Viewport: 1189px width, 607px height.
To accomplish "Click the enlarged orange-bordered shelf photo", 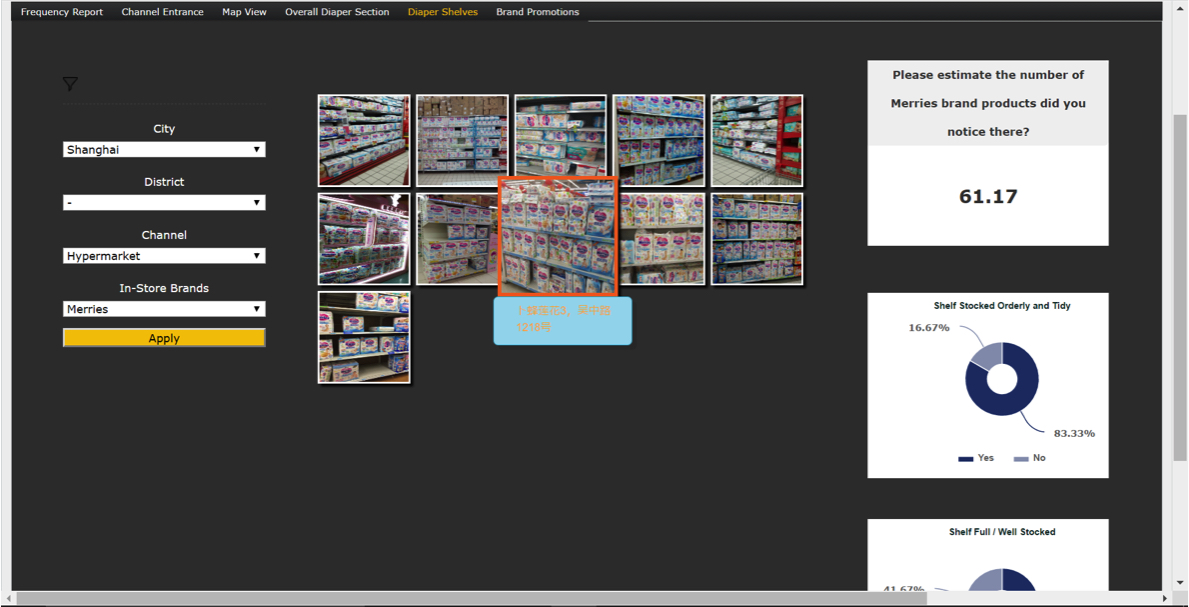I will 558,236.
